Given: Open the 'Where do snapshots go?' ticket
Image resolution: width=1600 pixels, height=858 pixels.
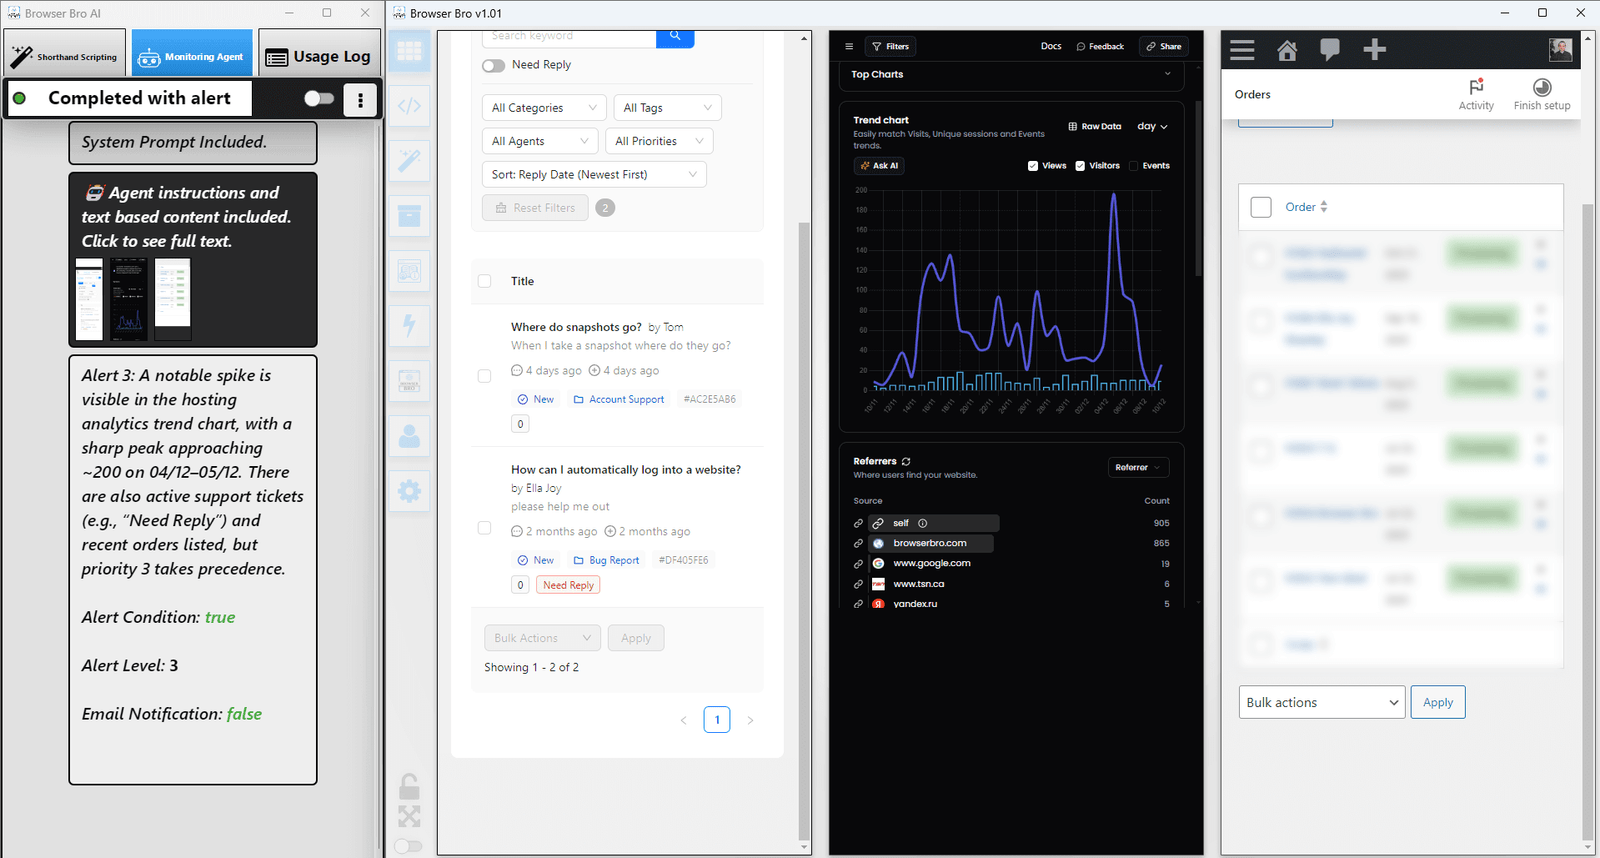Looking at the screenshot, I should 576,327.
